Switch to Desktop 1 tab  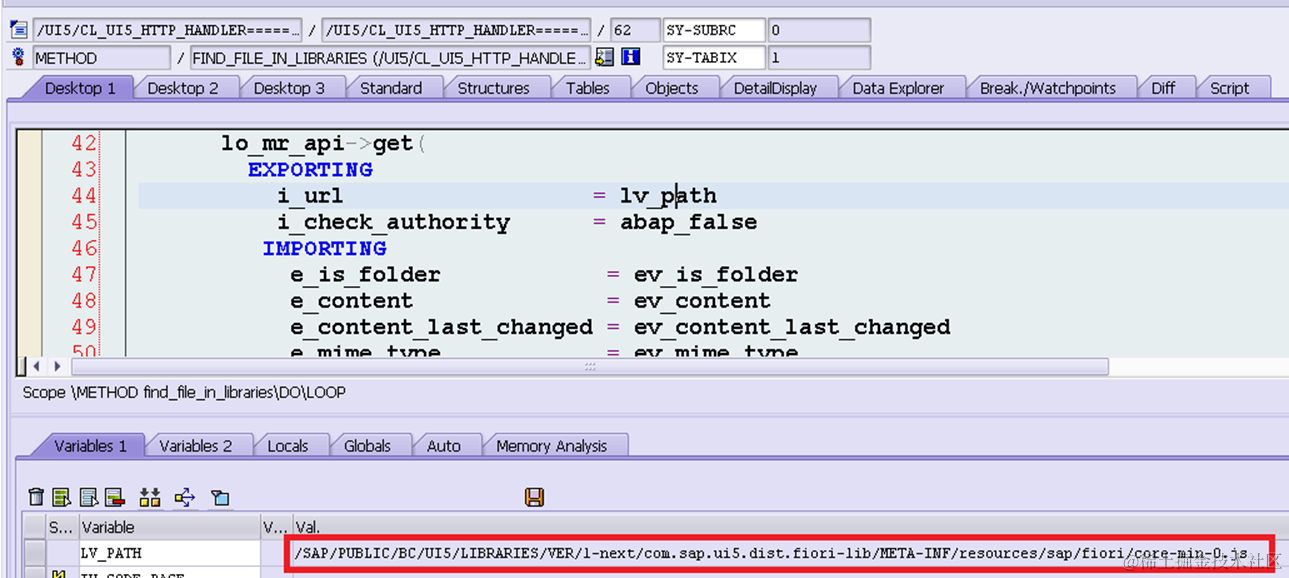(80, 88)
